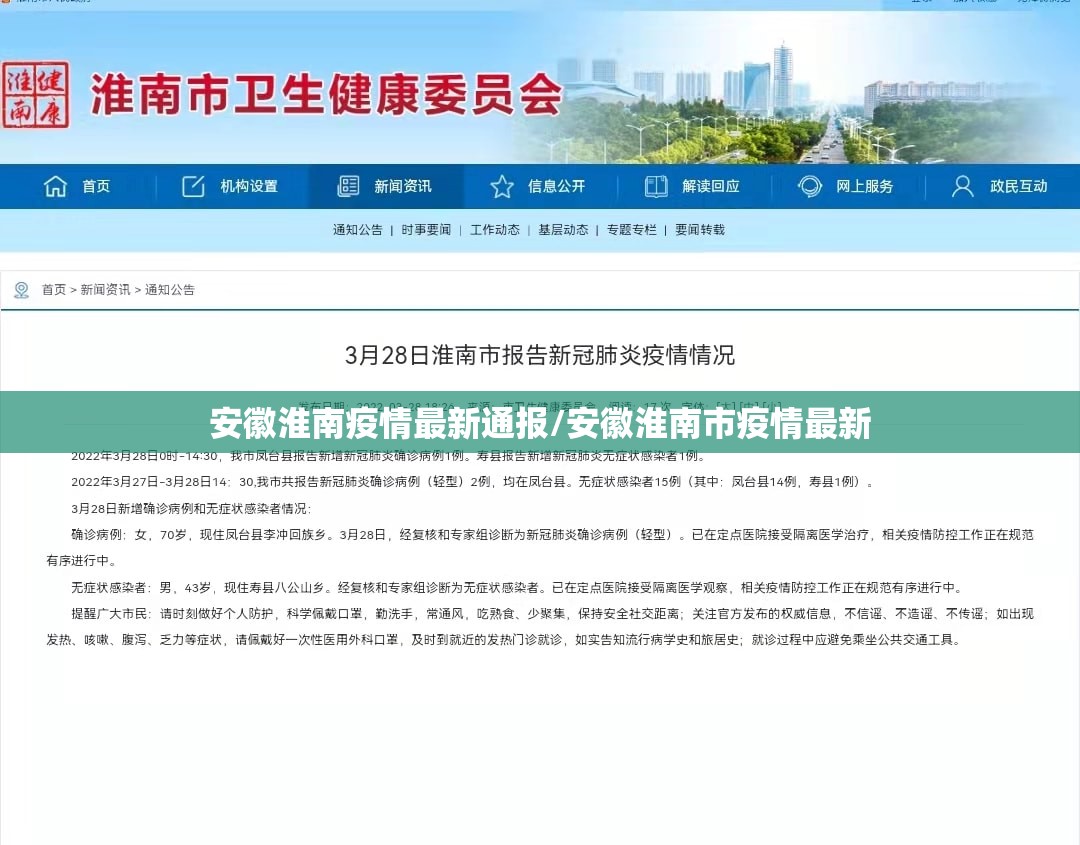
Task: Click the paragraph starting 无症状感染者: 男, 43岁
Action: pyautogui.click(x=516, y=587)
